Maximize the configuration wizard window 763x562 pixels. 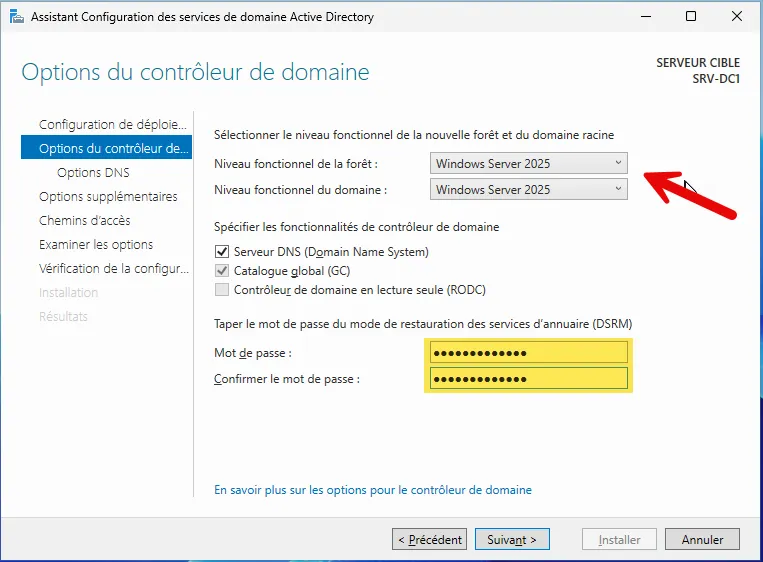click(x=690, y=16)
